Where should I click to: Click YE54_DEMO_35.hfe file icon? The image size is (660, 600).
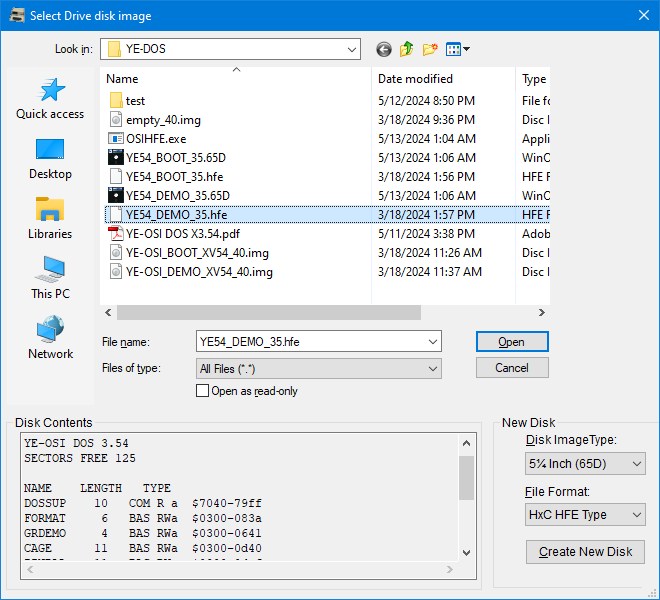click(x=116, y=214)
